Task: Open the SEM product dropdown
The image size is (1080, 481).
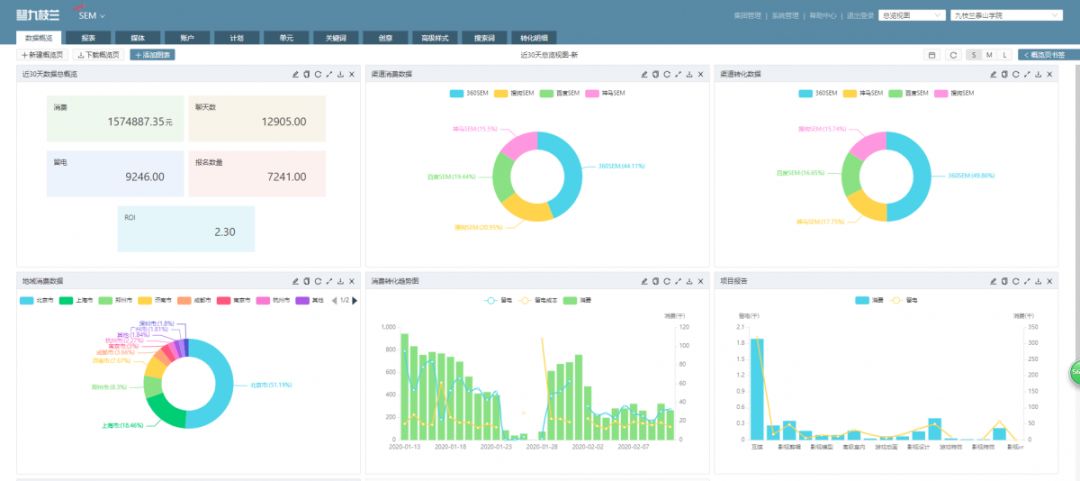Action: tap(92, 15)
